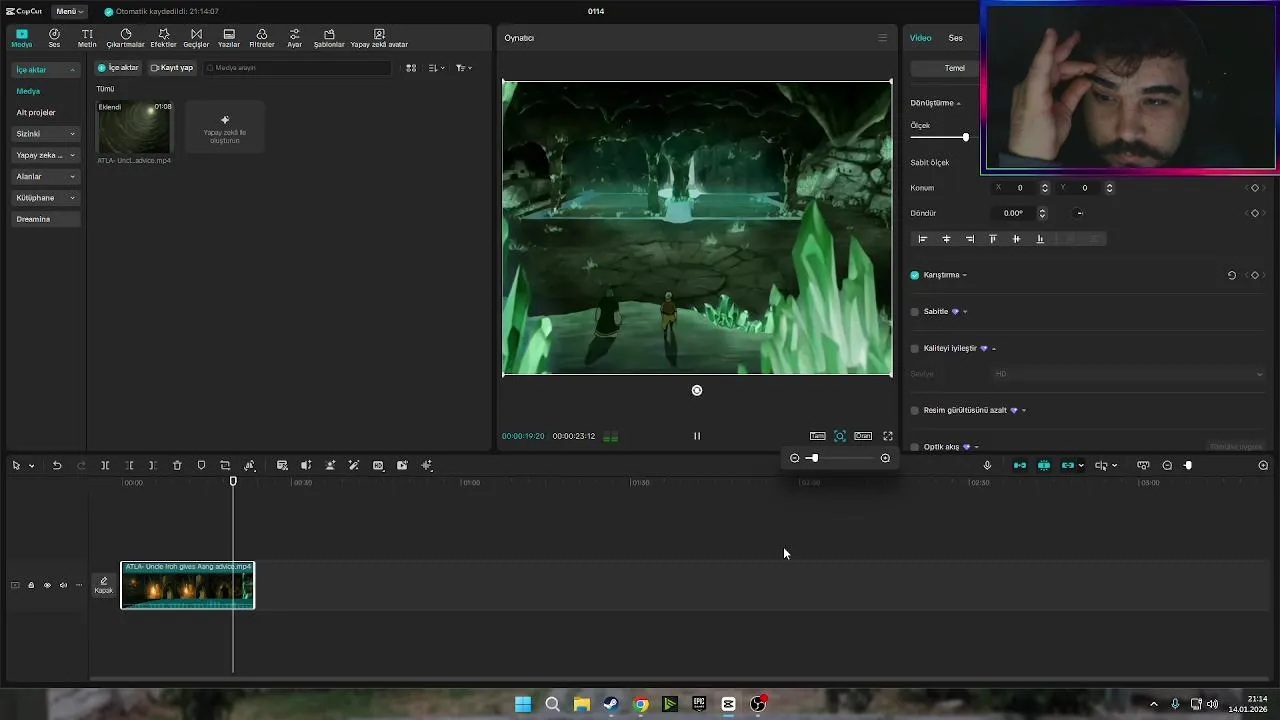
Task: Toggle the track lock icon
Action: [x=31, y=585]
